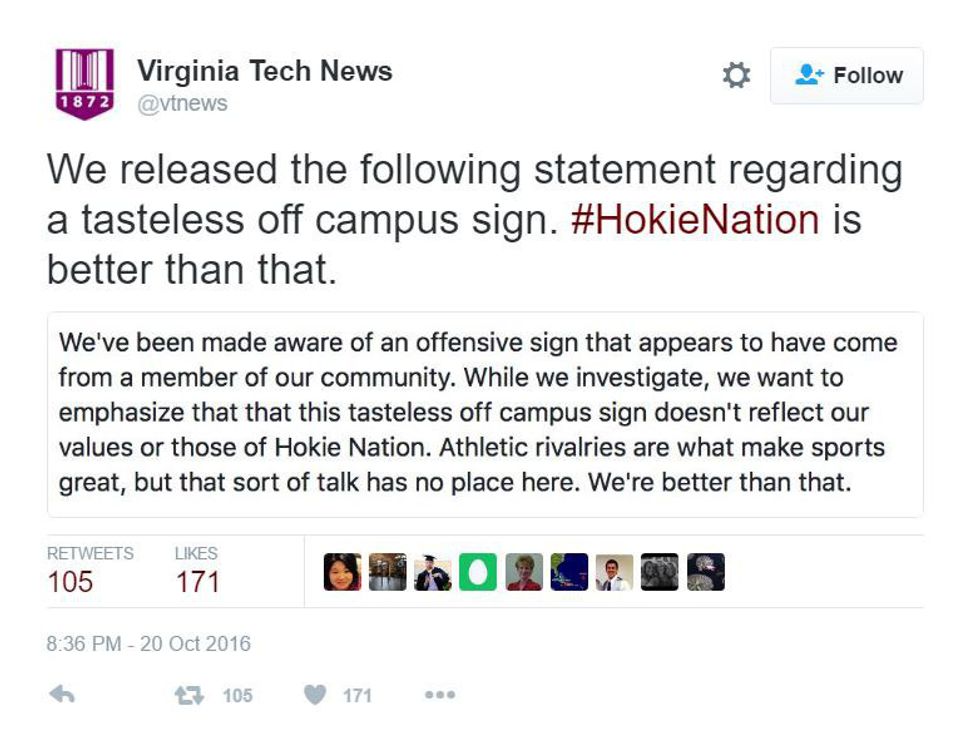Click the 8:36 PM - 20 Oct 2016 timestamp
The image size is (980, 748).
149,644
